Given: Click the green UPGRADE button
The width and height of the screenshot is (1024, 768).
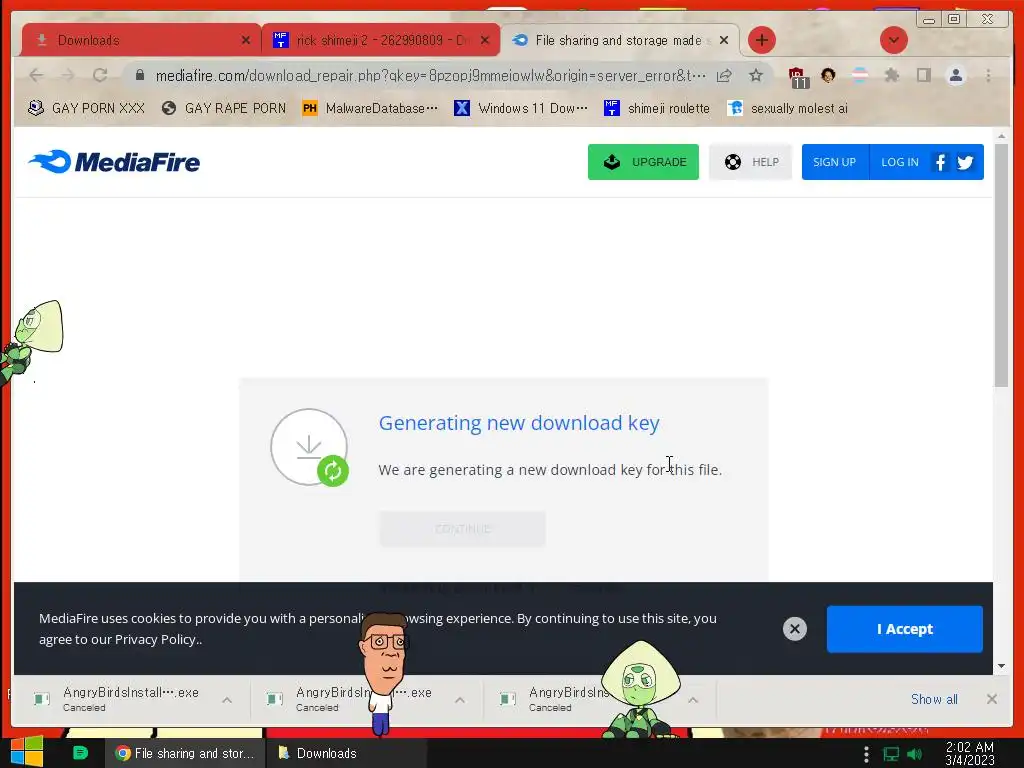Looking at the screenshot, I should click(x=643, y=162).
